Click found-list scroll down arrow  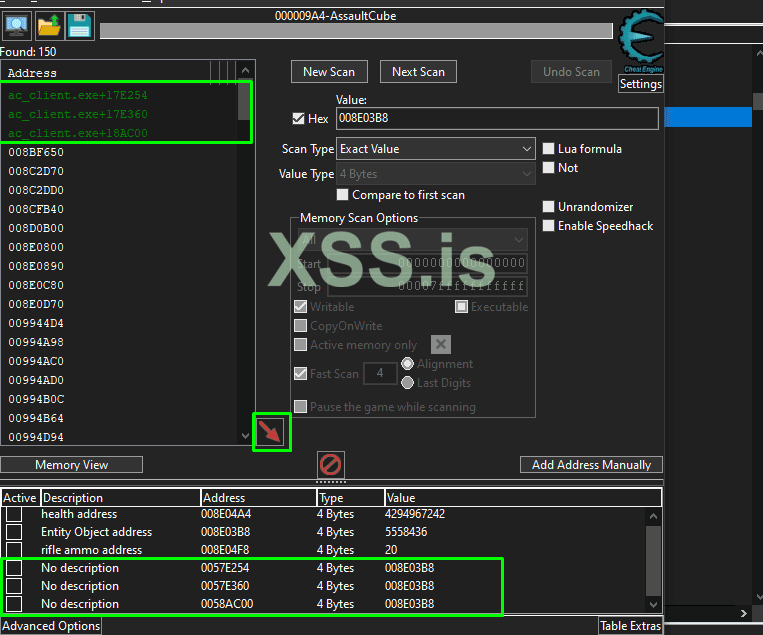tap(245, 436)
